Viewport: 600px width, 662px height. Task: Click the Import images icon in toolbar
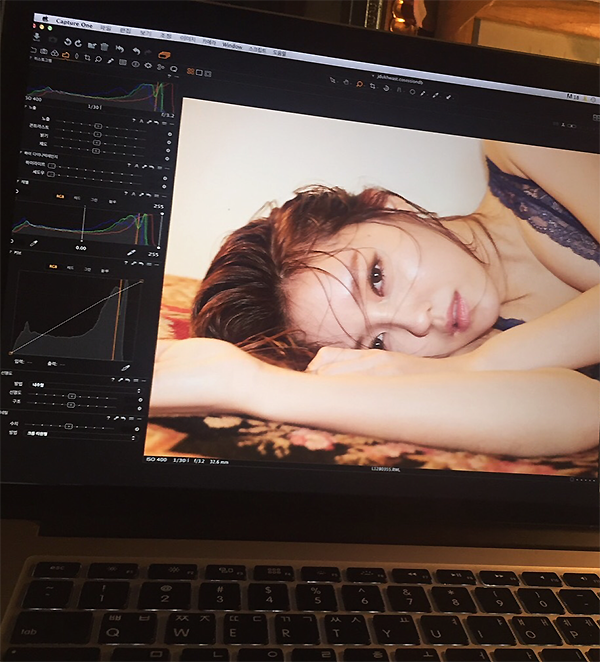(38, 38)
